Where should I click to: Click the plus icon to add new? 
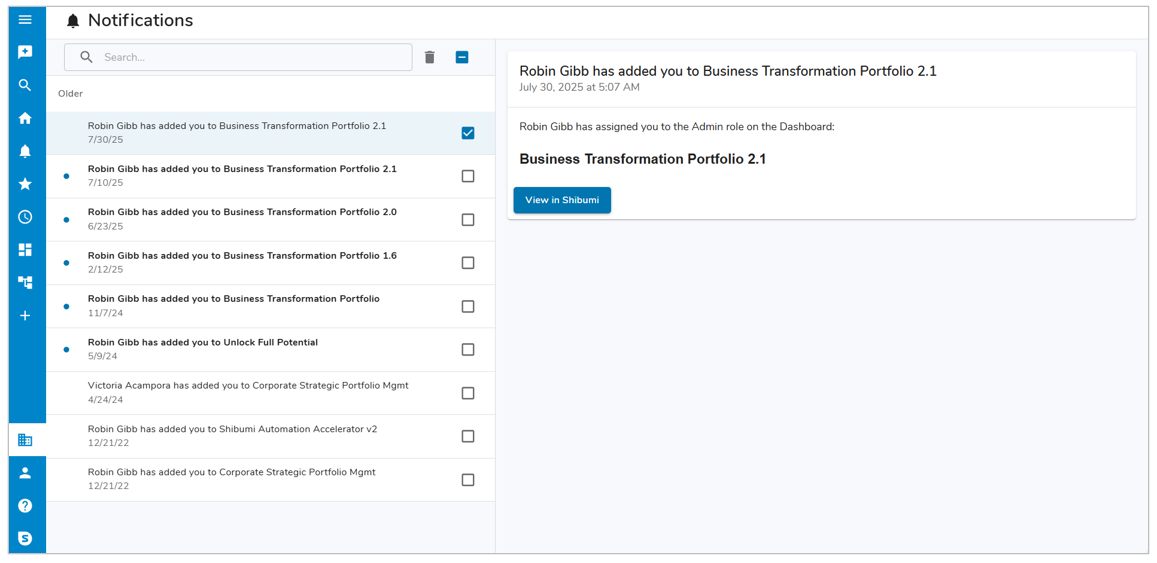(x=25, y=316)
